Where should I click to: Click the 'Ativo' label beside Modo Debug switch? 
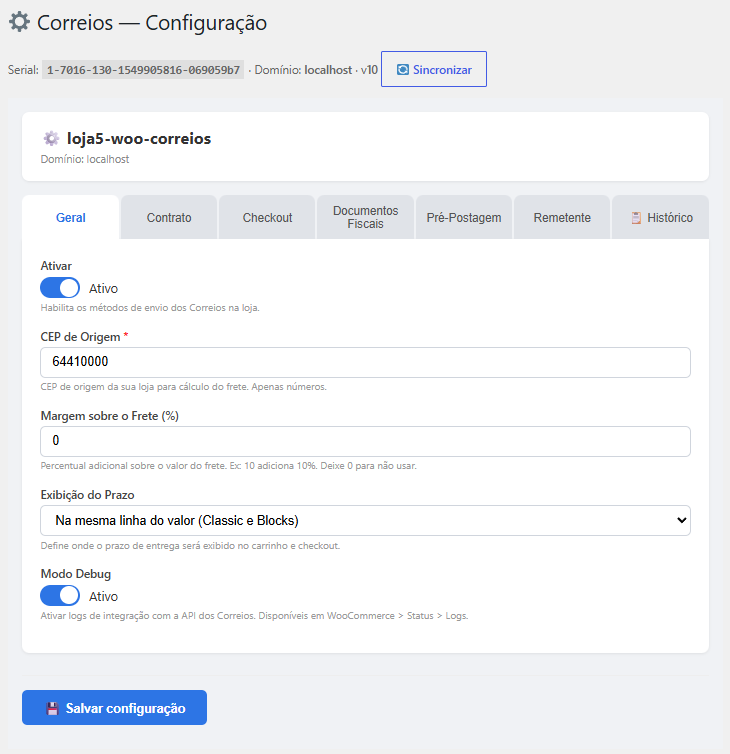pyautogui.click(x=103, y=596)
